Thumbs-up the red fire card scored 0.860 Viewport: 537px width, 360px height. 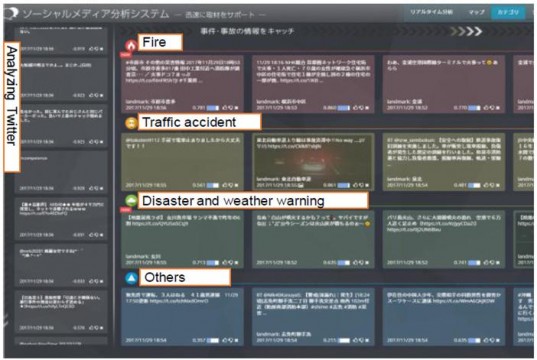[355, 108]
